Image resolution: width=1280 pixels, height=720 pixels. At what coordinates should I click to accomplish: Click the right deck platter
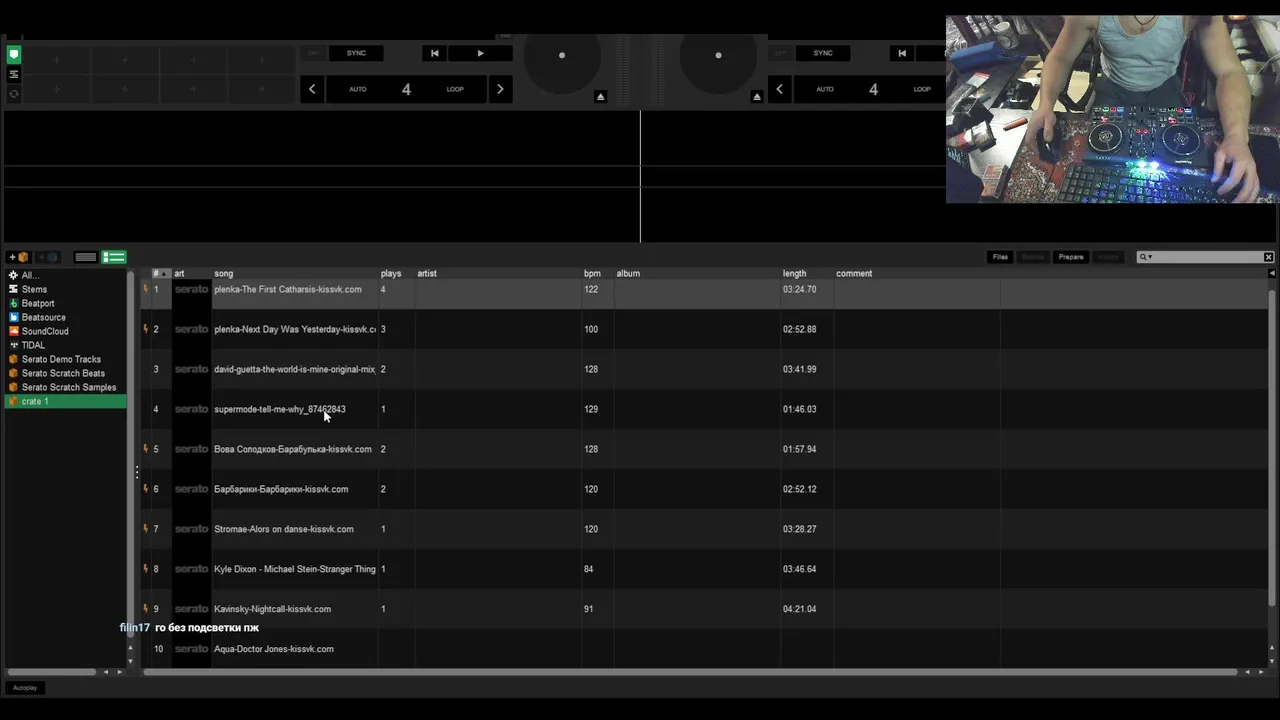tap(718, 57)
